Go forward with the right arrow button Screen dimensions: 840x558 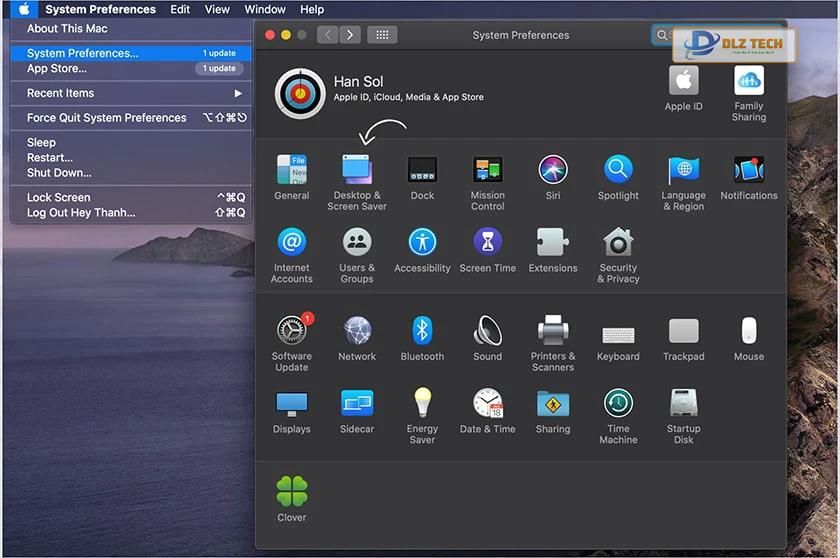[350, 35]
